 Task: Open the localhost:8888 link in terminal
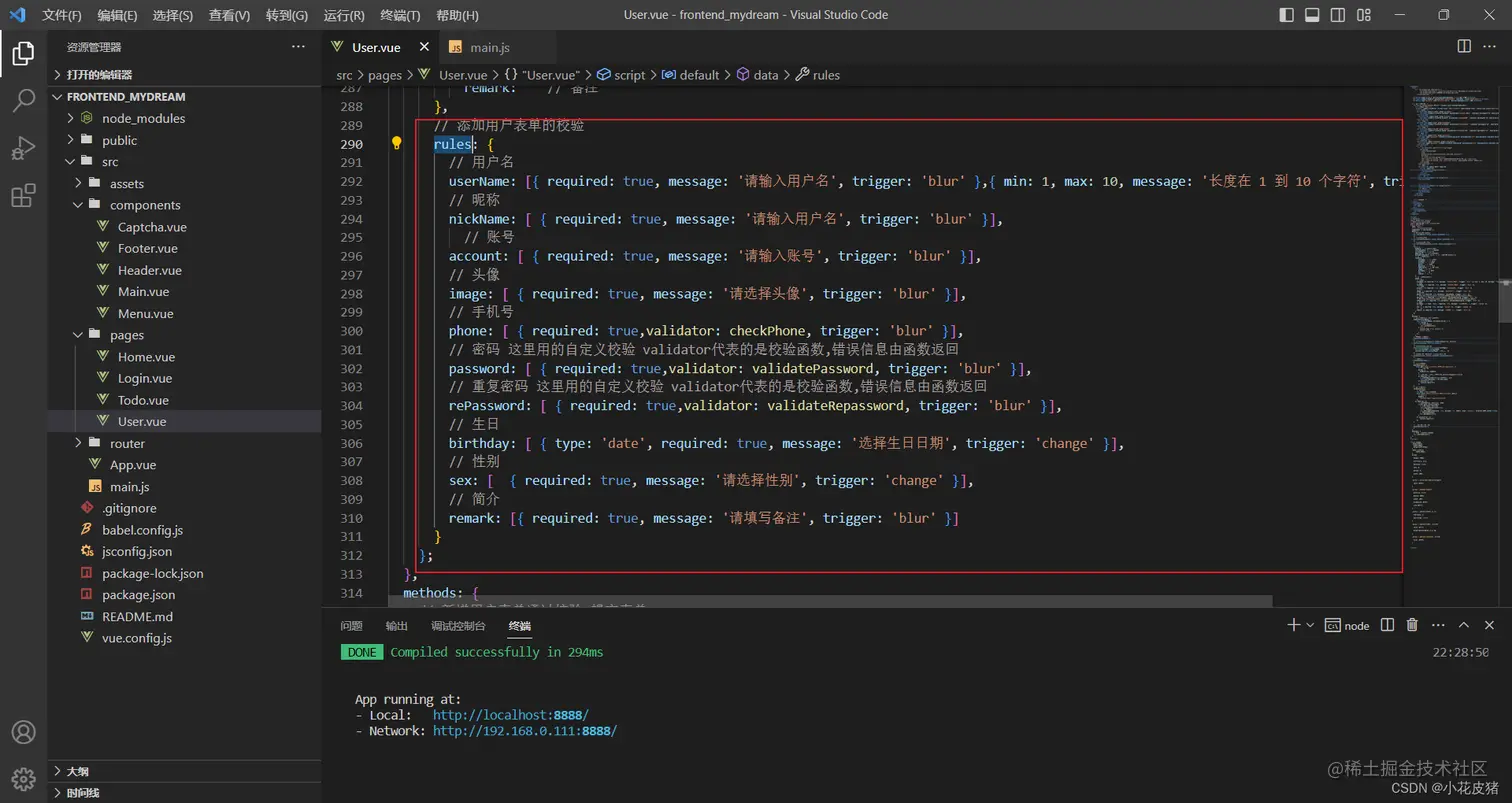click(x=511, y=715)
